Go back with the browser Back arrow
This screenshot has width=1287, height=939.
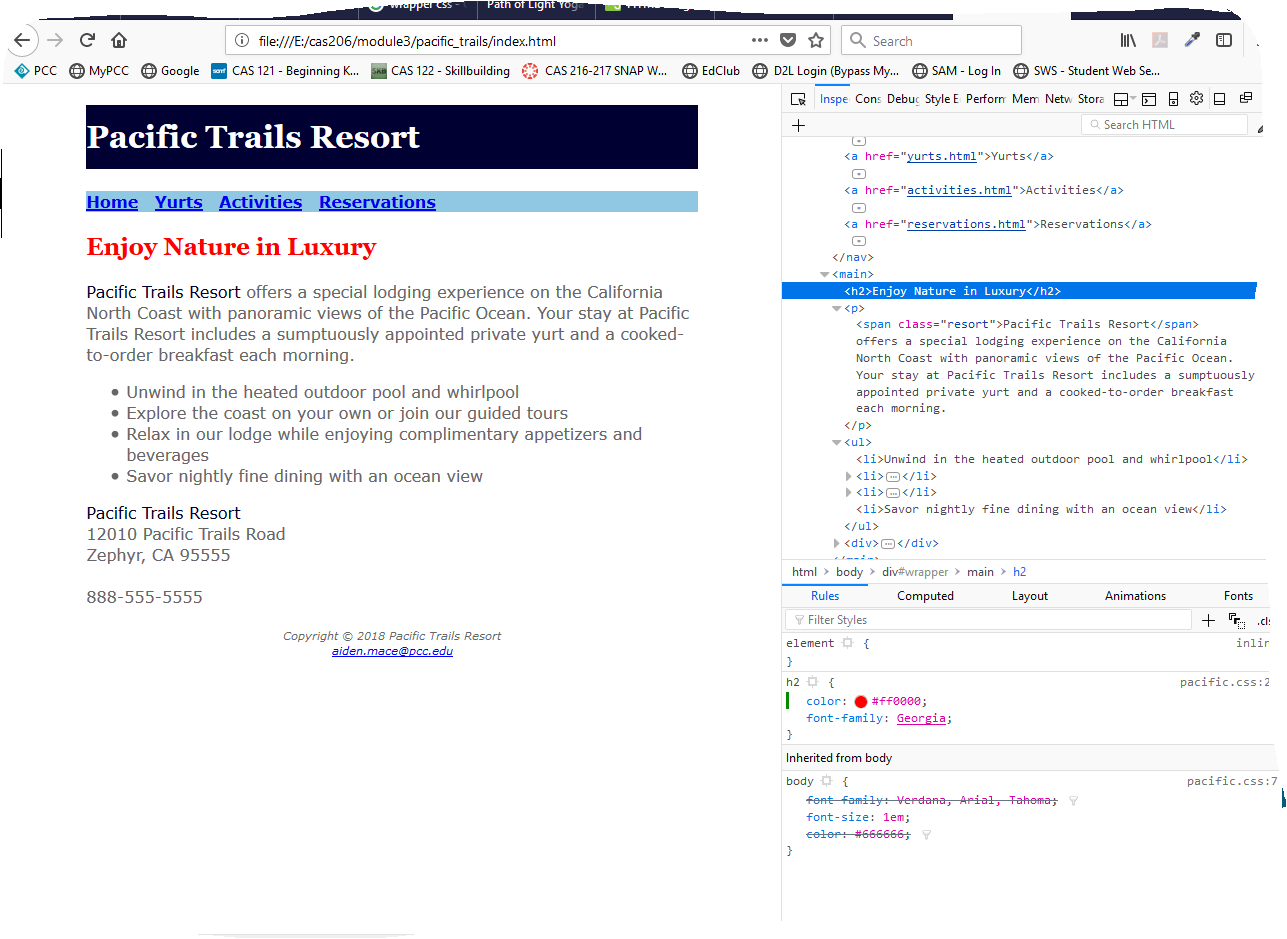pos(22,41)
